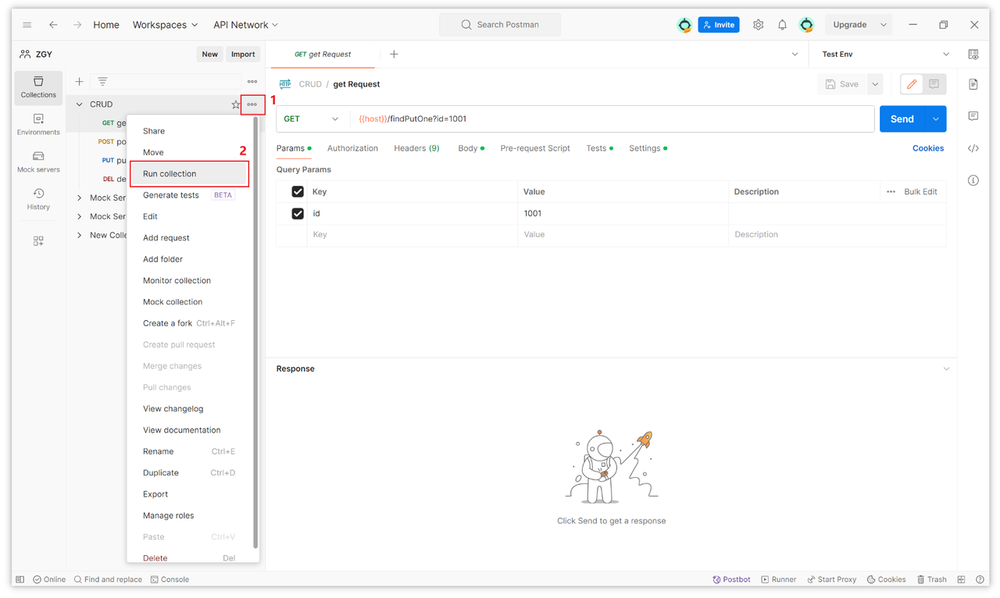Choose Export in the collection menu

pos(155,494)
